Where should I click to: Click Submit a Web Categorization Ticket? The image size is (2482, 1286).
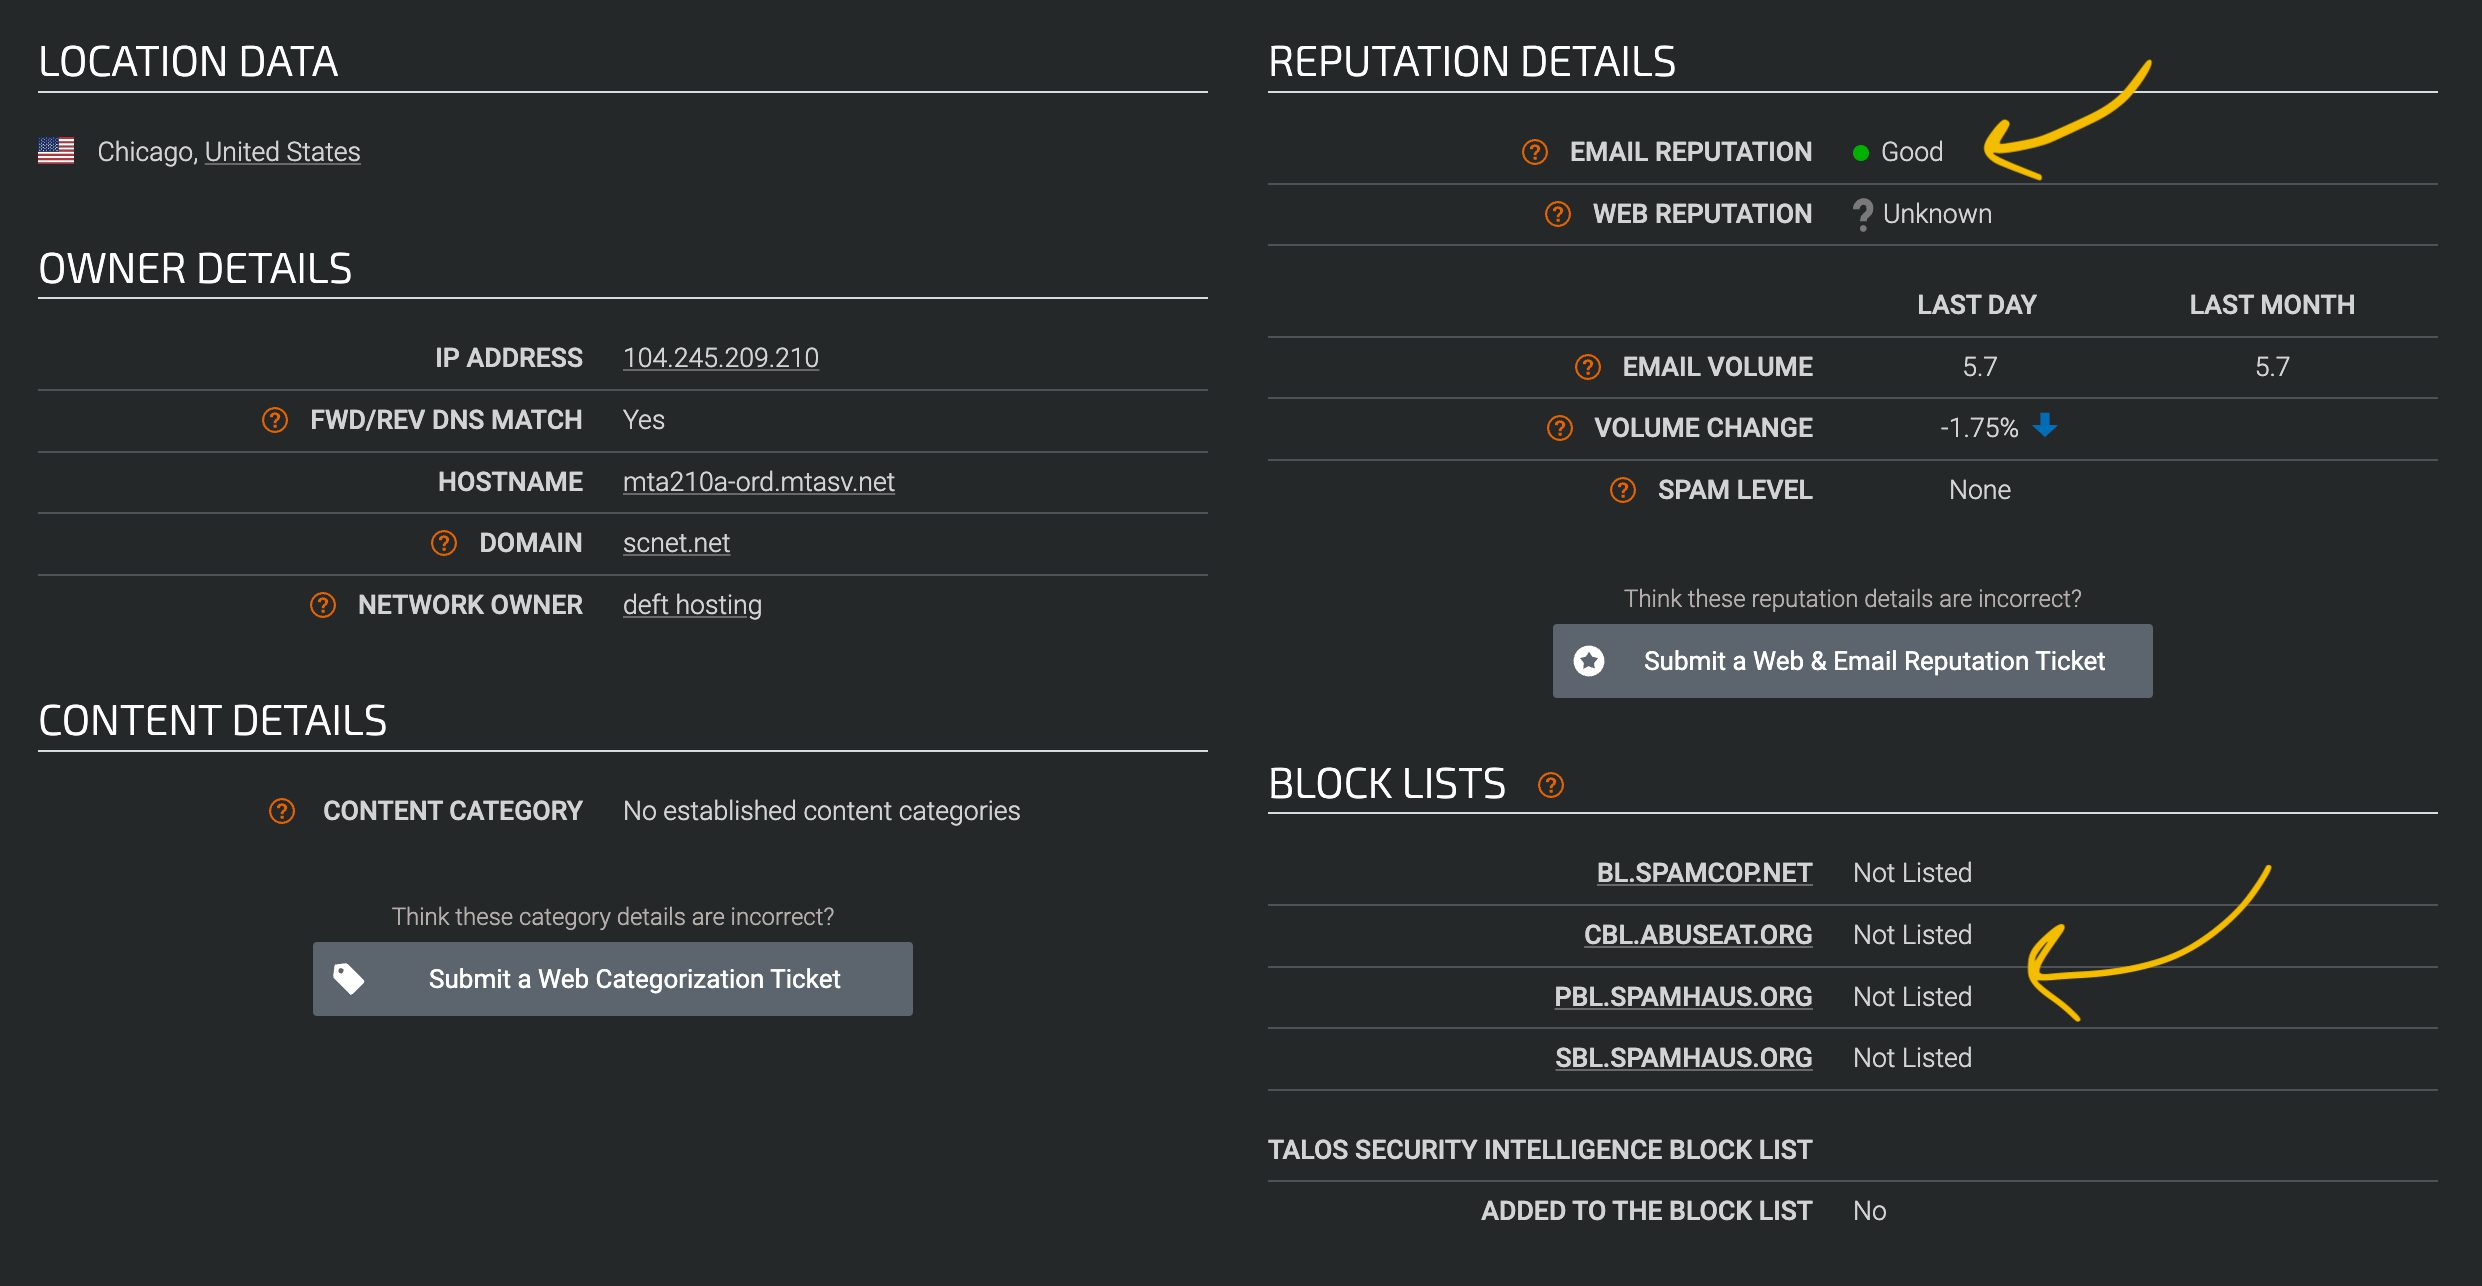tap(613, 978)
